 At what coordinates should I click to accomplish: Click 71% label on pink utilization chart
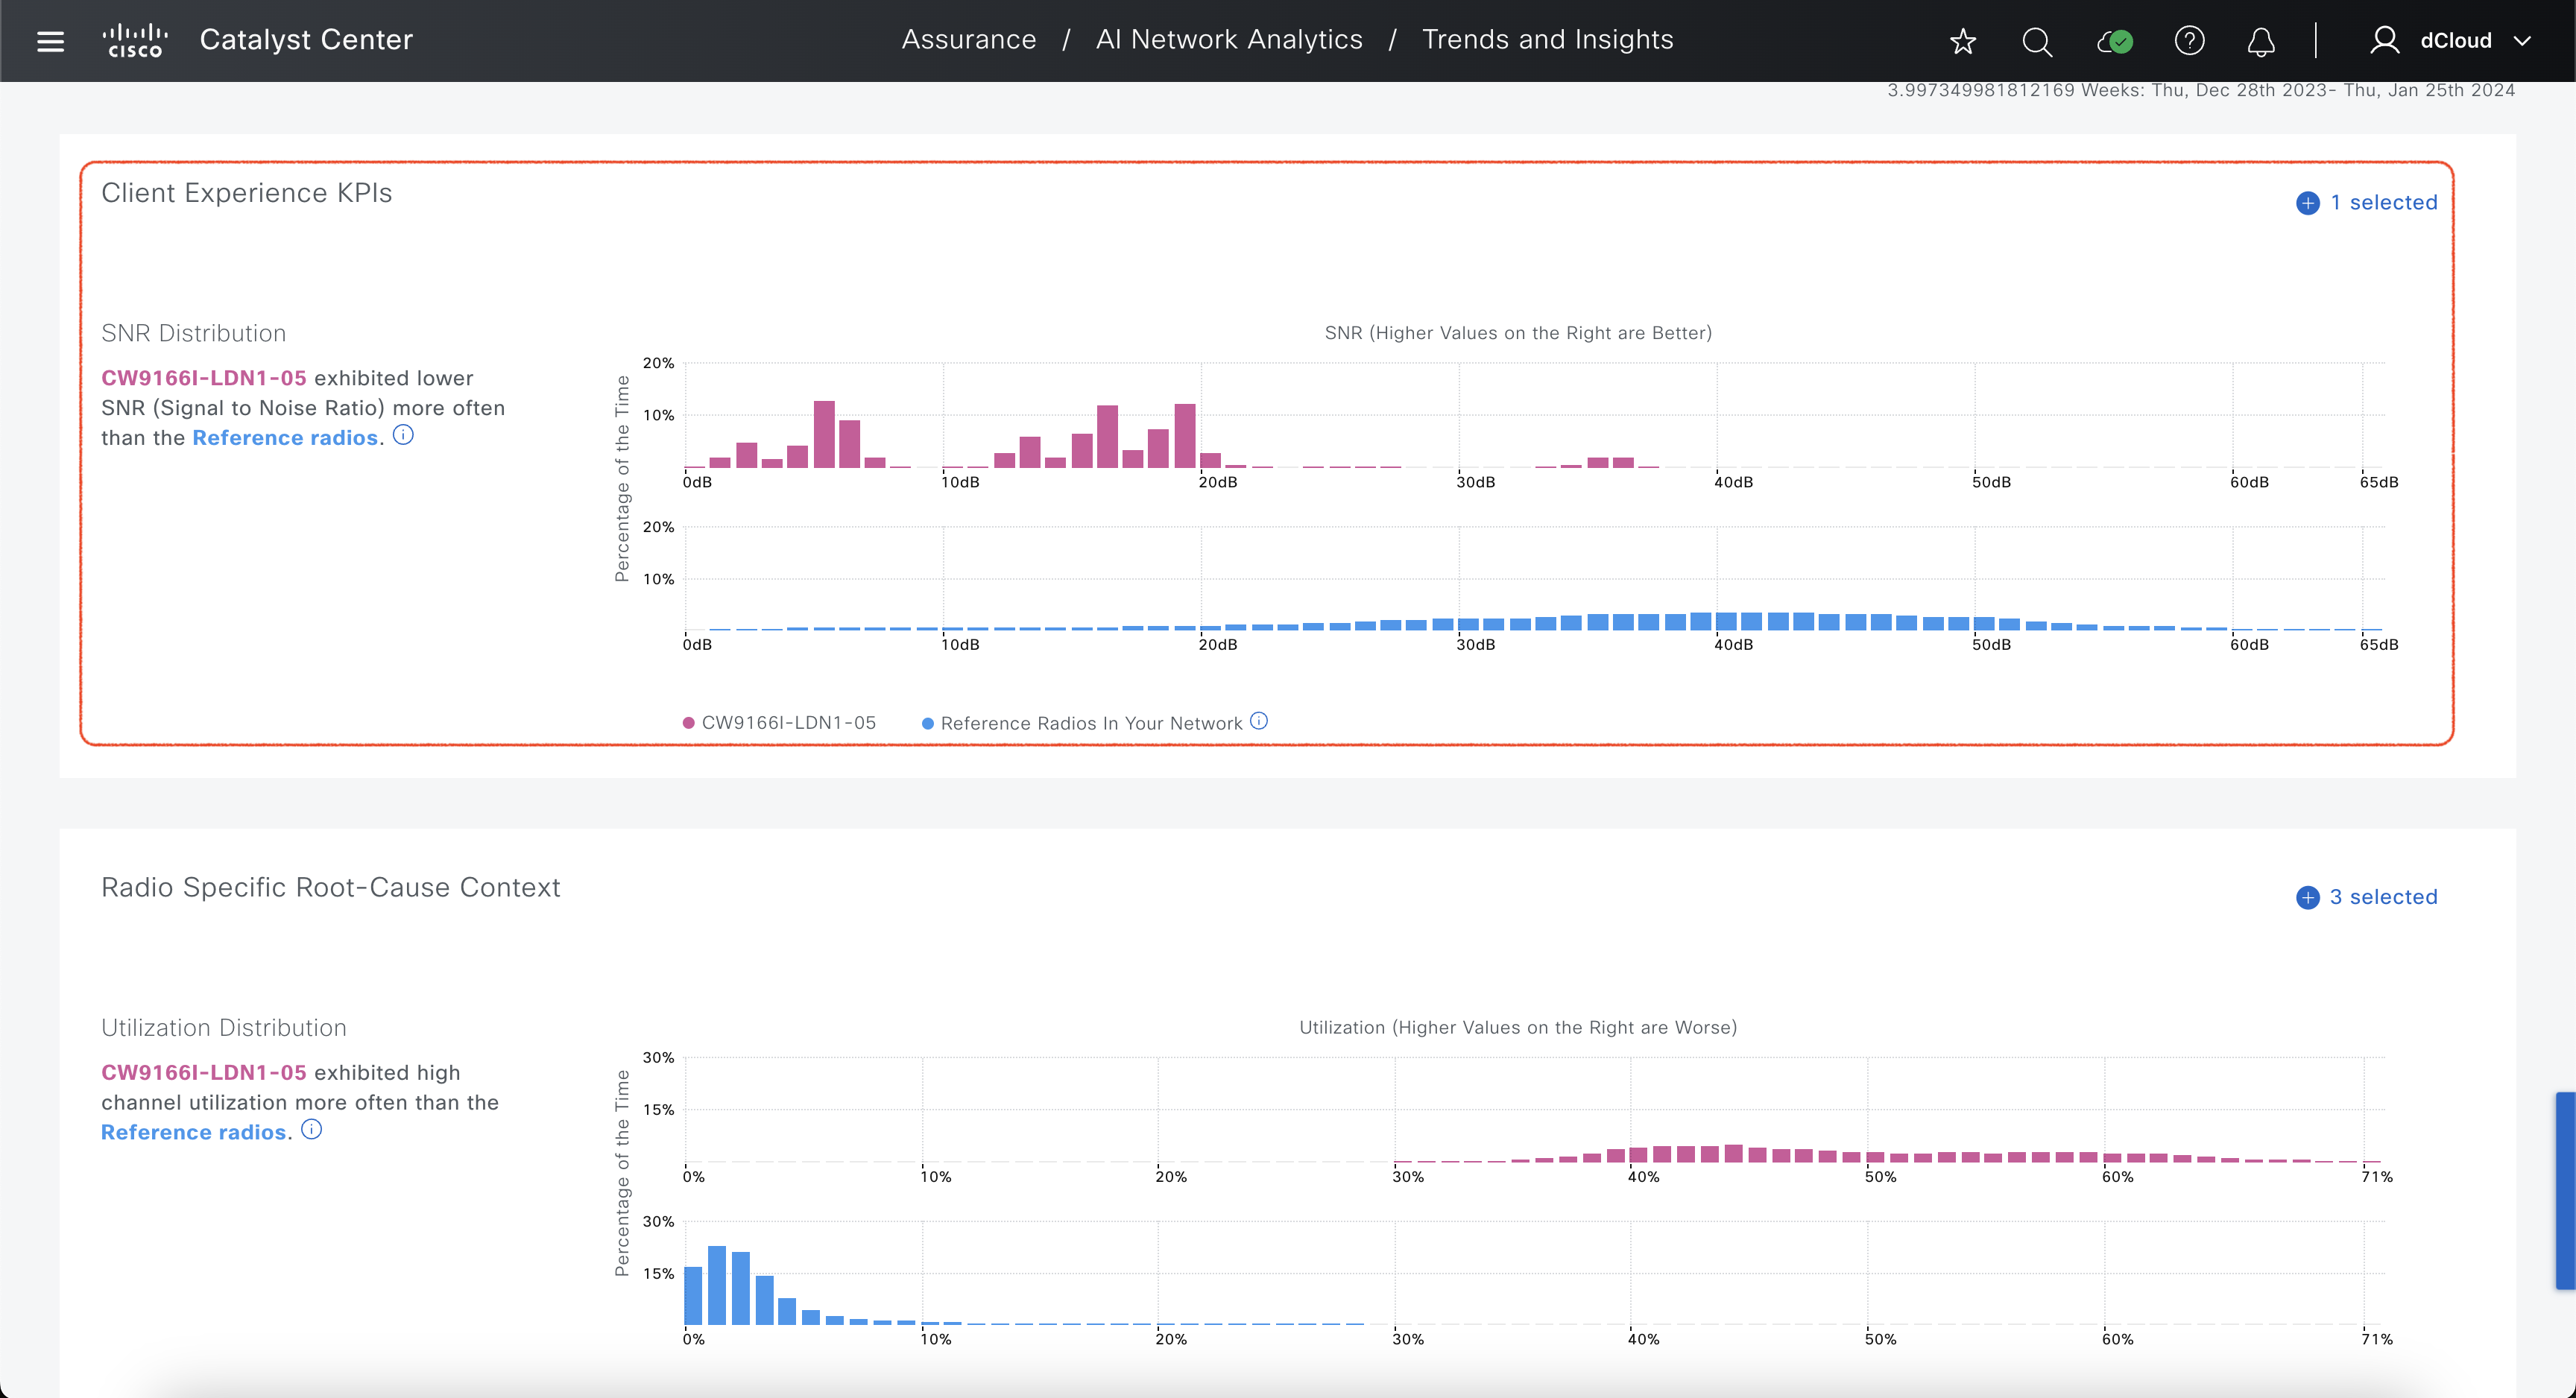point(2377,1177)
